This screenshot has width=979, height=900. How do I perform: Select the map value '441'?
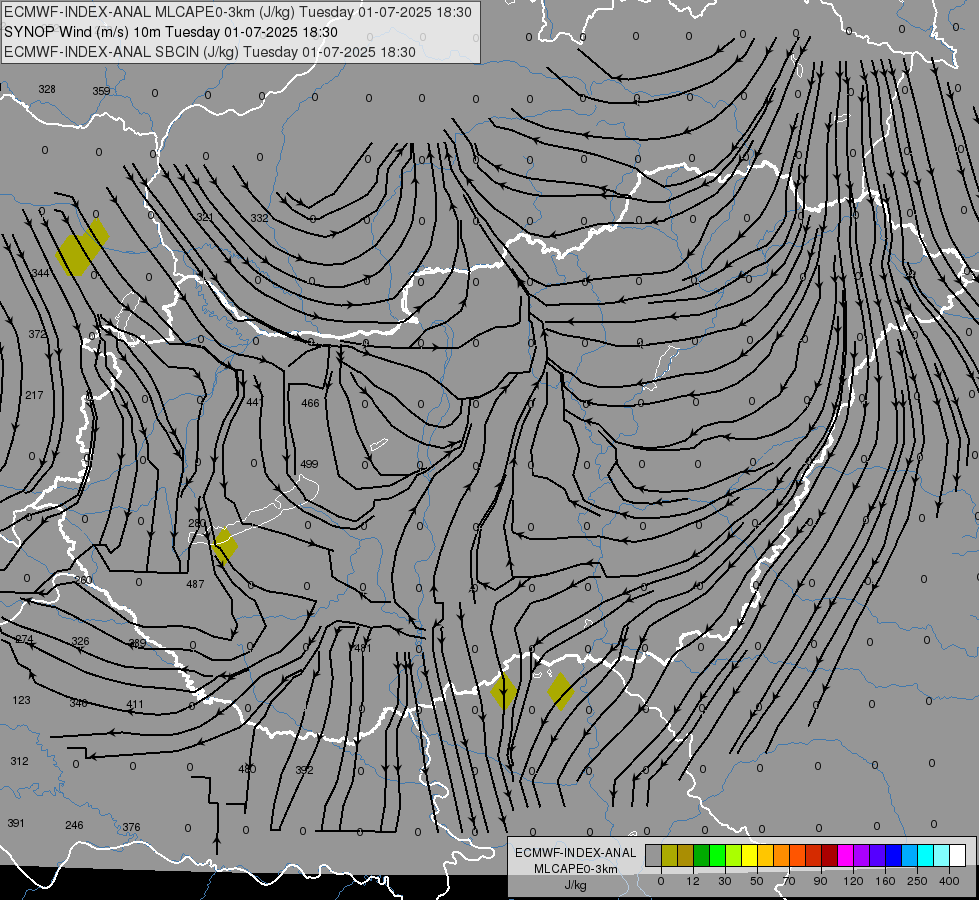point(255,402)
